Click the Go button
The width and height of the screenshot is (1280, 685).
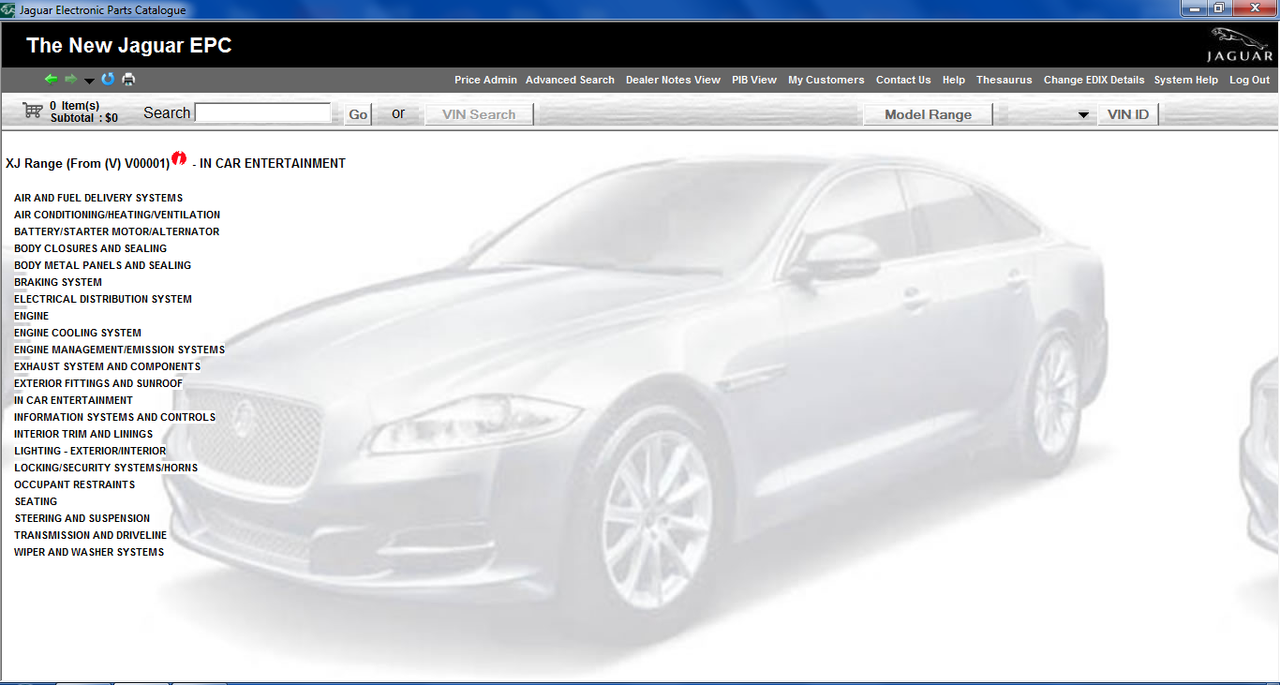pyautogui.click(x=358, y=115)
